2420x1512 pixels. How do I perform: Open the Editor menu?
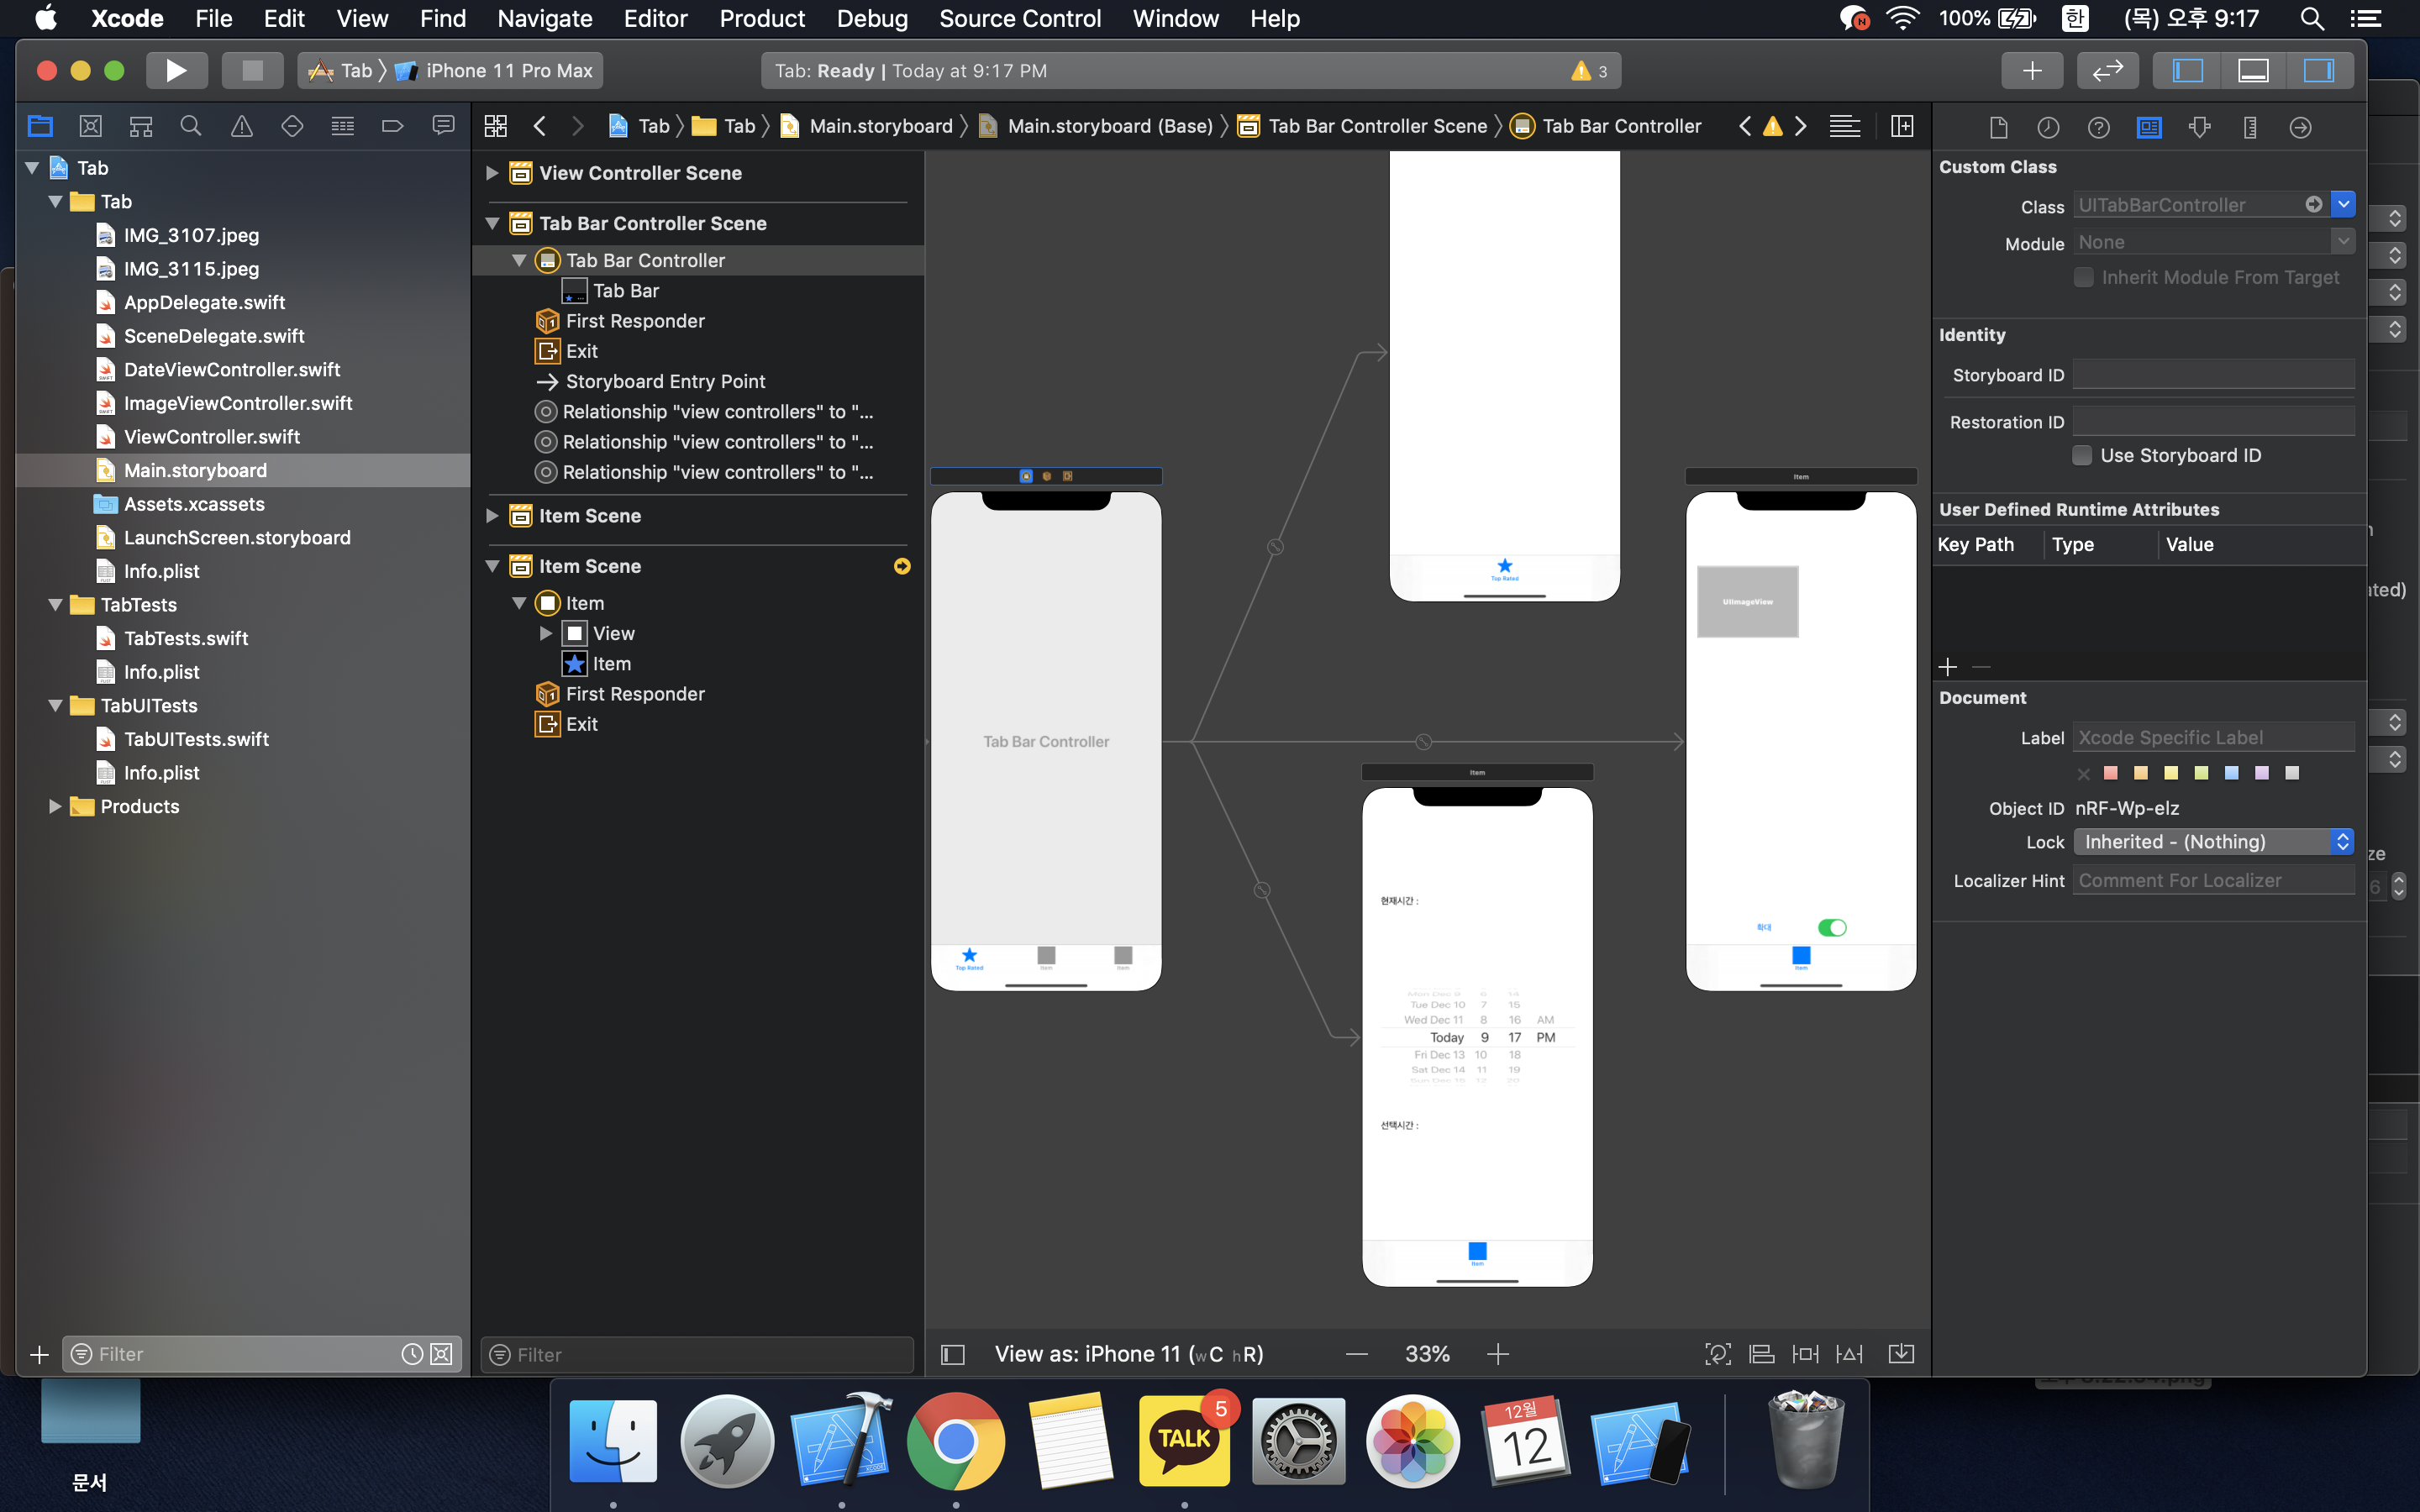(655, 18)
